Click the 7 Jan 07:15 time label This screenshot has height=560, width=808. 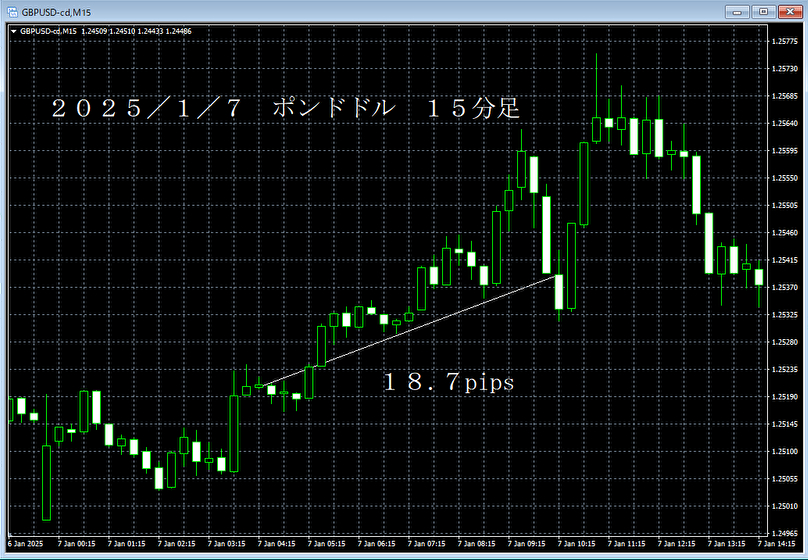pyautogui.click(x=427, y=545)
